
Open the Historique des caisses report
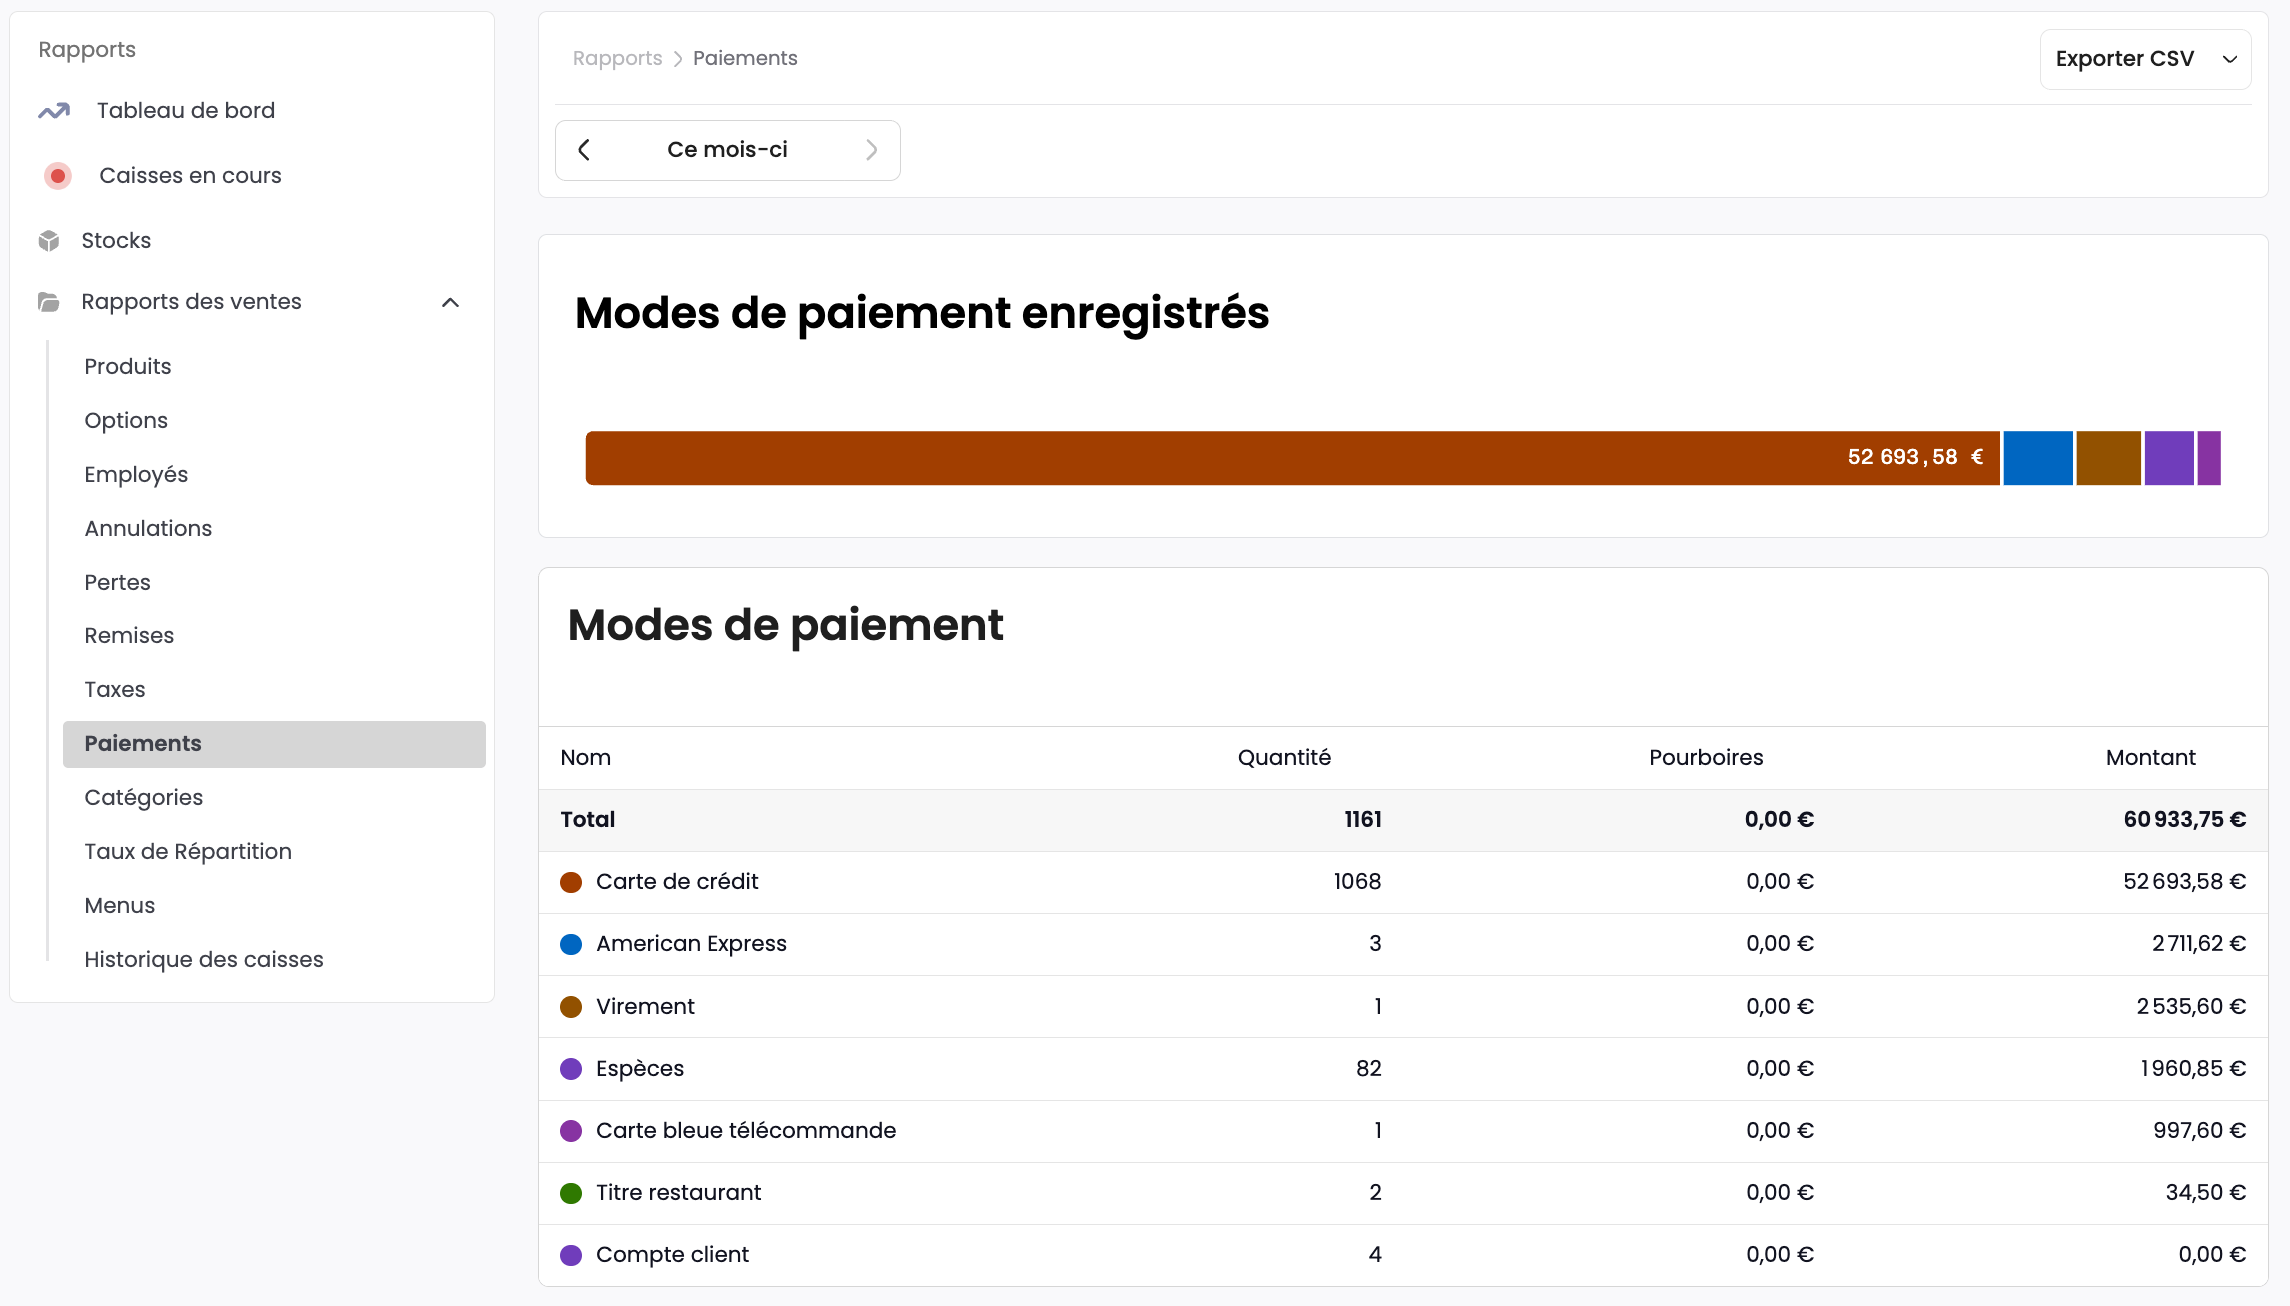pos(203,958)
